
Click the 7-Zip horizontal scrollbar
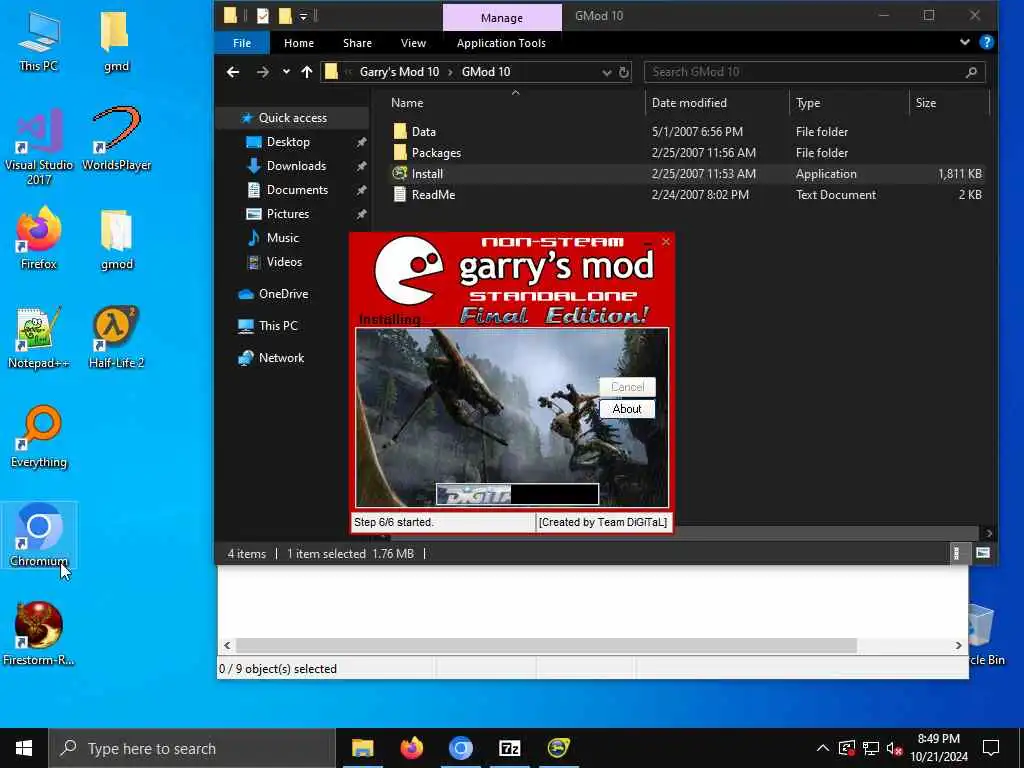point(546,645)
